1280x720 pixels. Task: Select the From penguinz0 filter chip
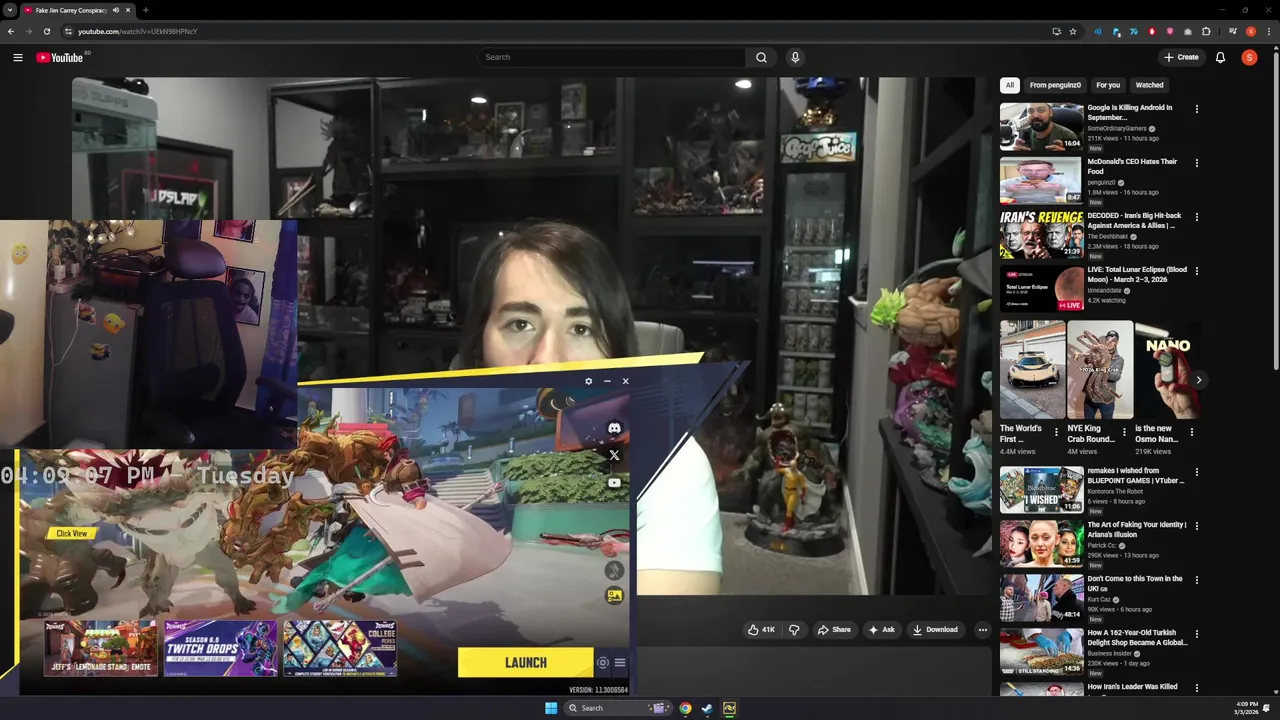[1055, 85]
